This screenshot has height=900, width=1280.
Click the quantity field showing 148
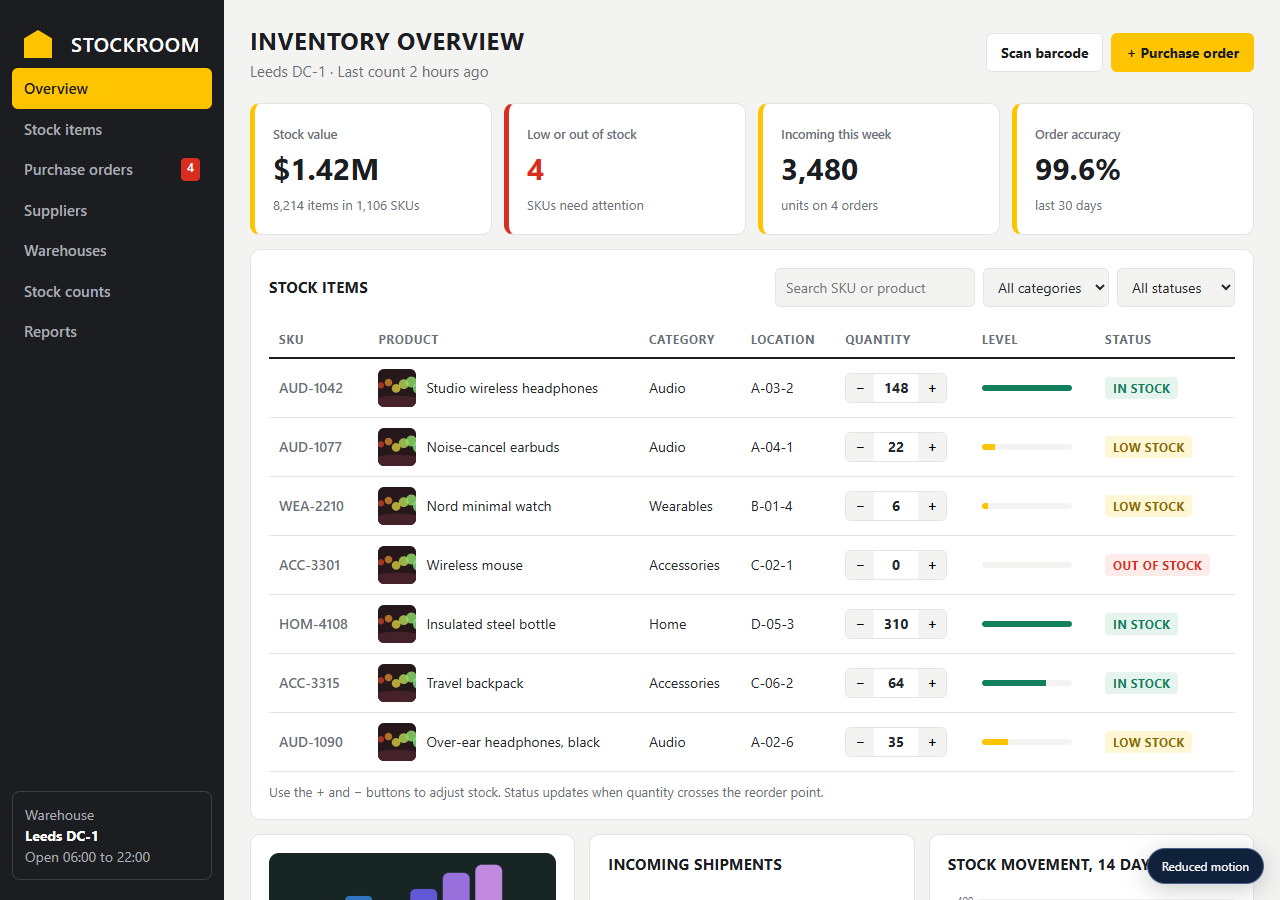[896, 388]
